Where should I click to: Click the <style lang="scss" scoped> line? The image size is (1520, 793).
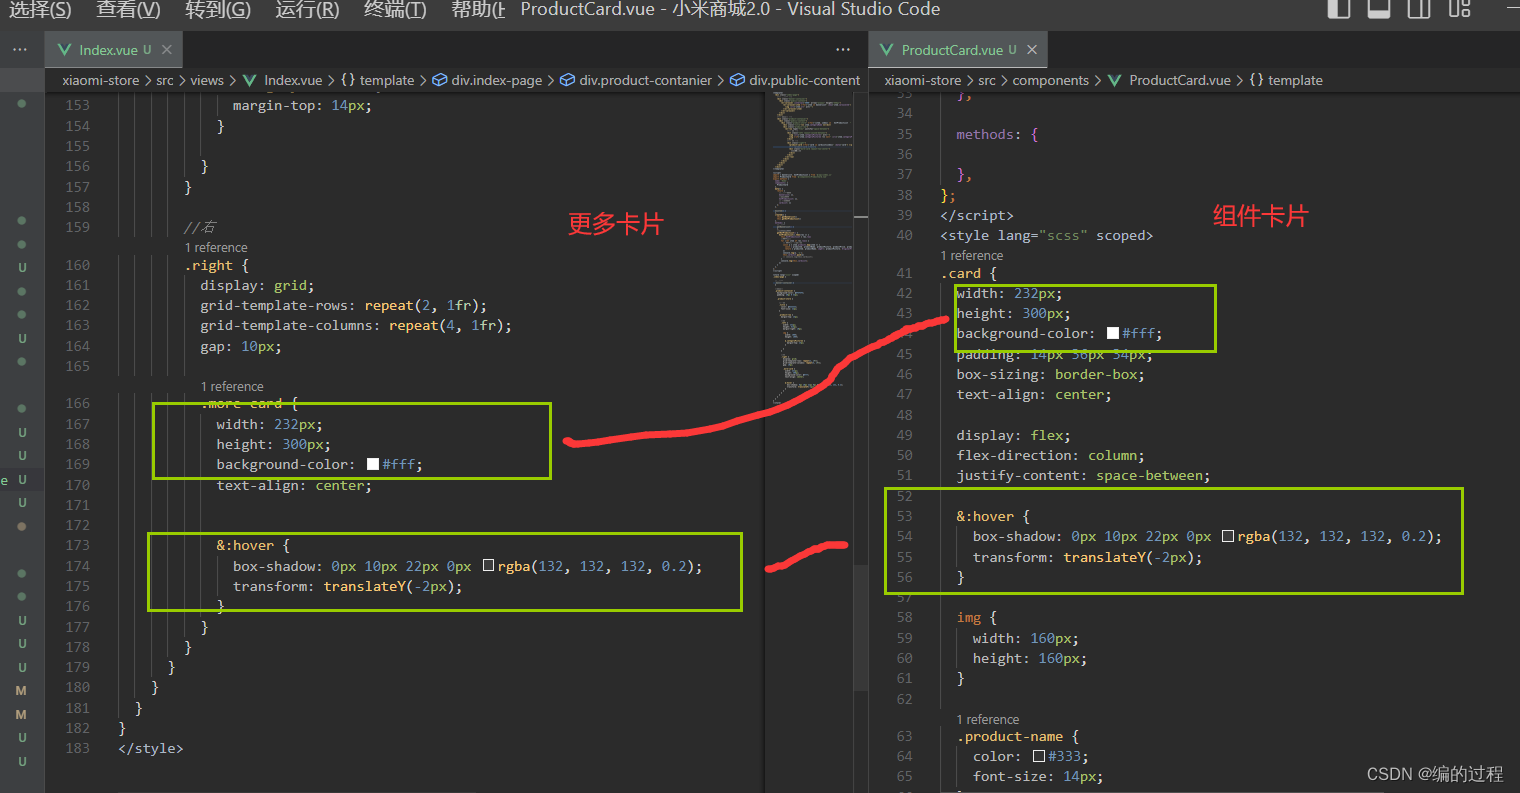(x=1046, y=235)
